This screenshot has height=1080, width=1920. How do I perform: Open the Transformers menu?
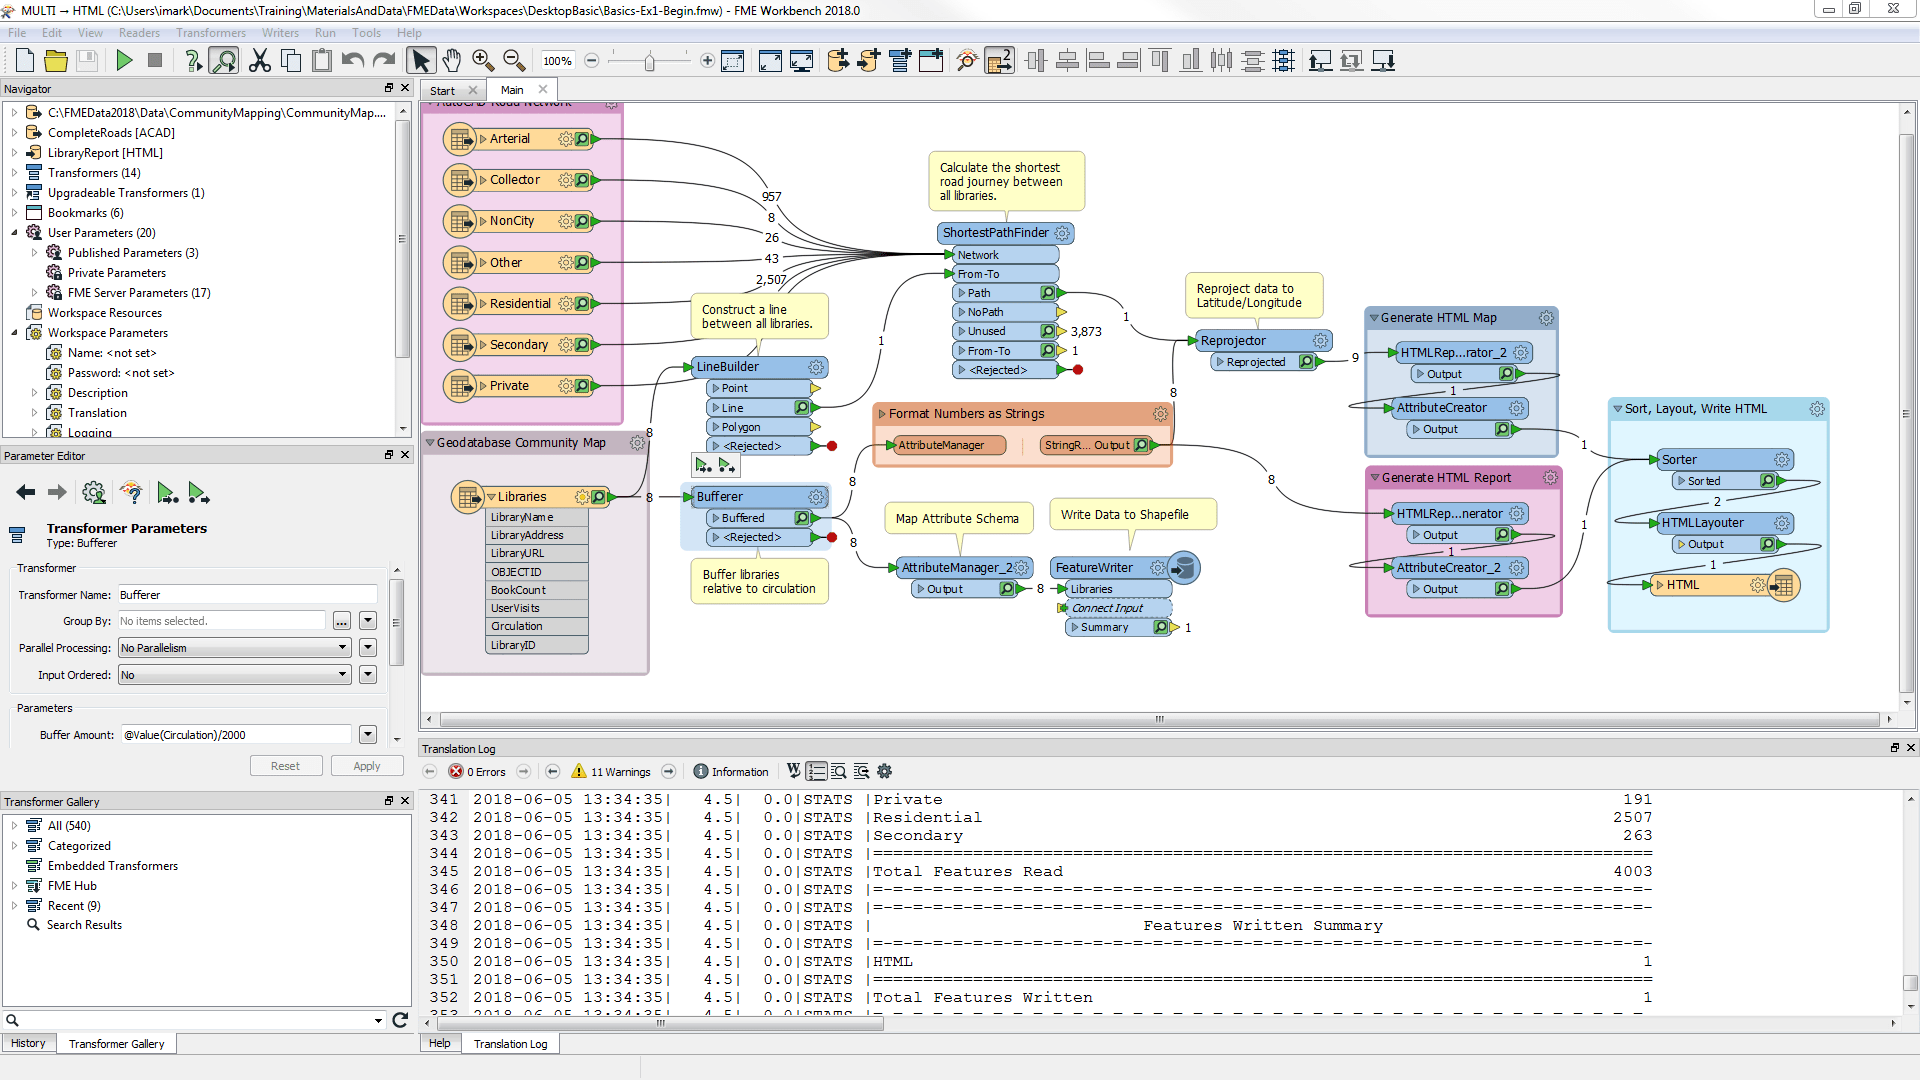pos(210,32)
